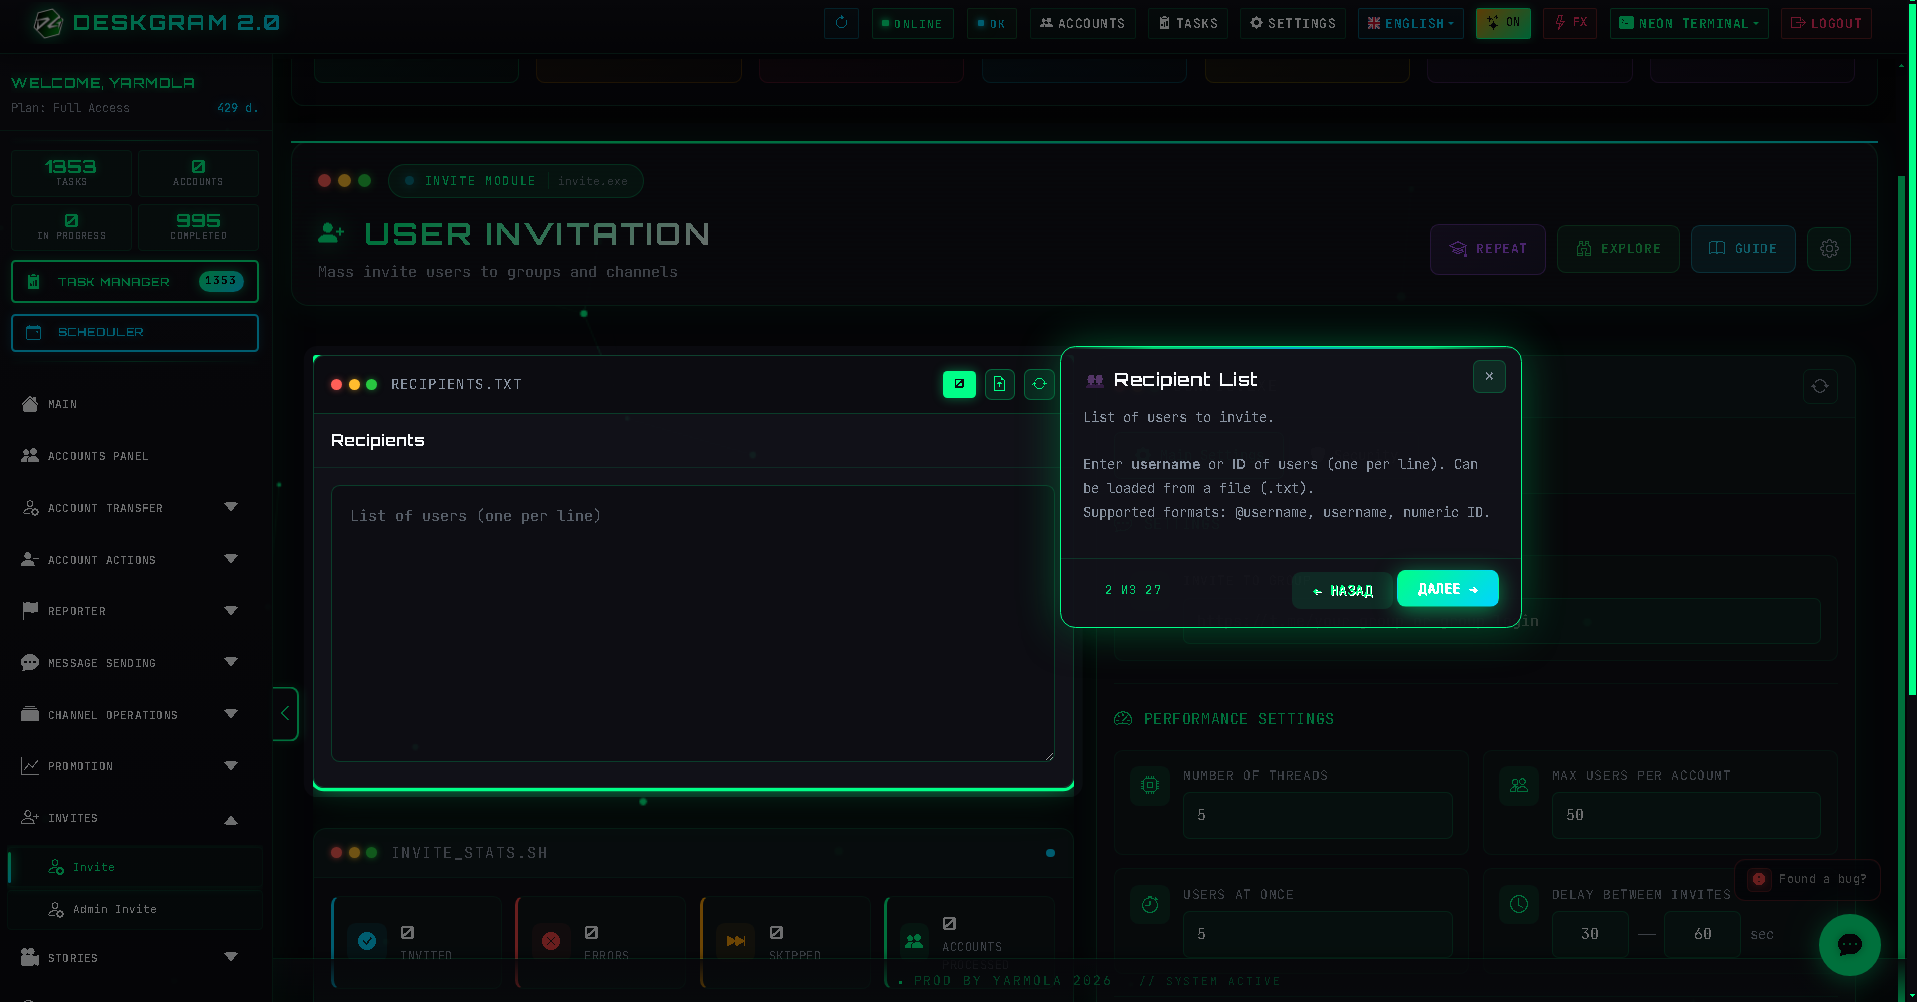Viewport: 1917px width, 1002px height.
Task: Collapse the sidebar with the arrow handle
Action: (x=285, y=714)
